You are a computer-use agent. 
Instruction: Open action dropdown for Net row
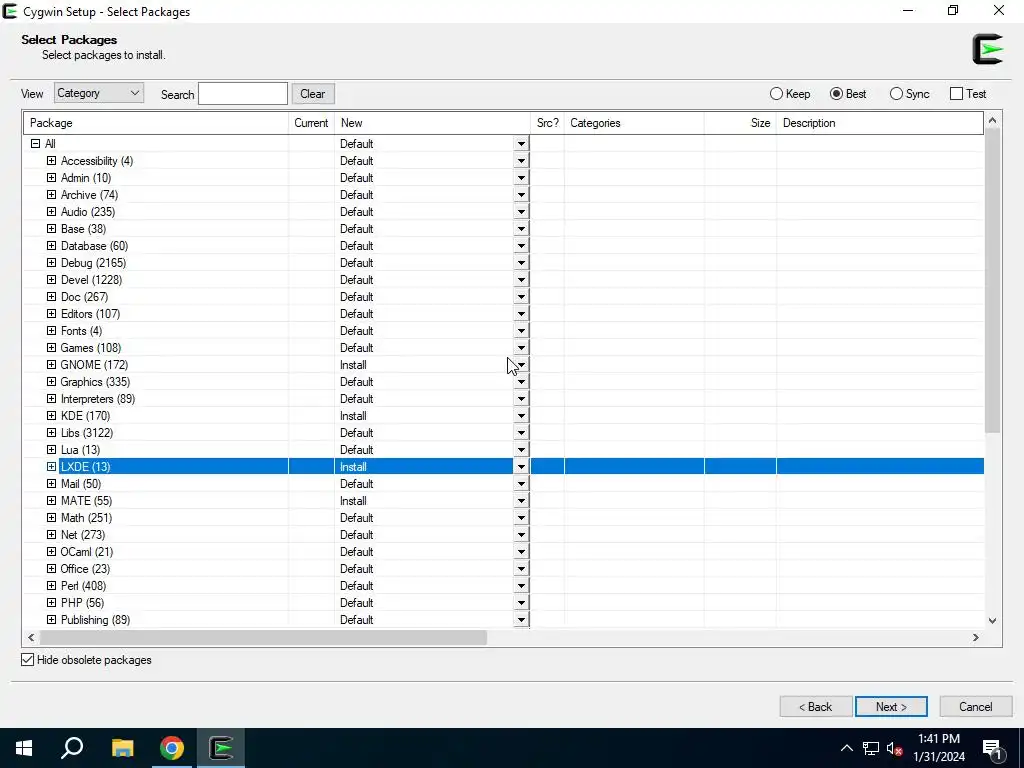click(x=521, y=534)
